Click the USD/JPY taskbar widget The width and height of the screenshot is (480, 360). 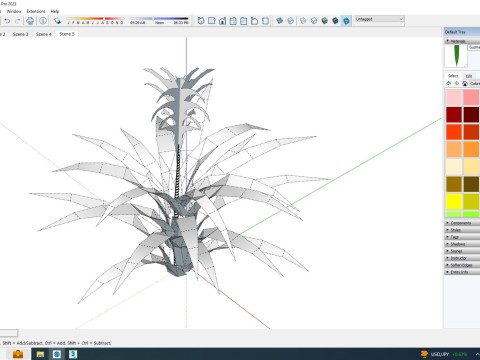[x=444, y=354]
